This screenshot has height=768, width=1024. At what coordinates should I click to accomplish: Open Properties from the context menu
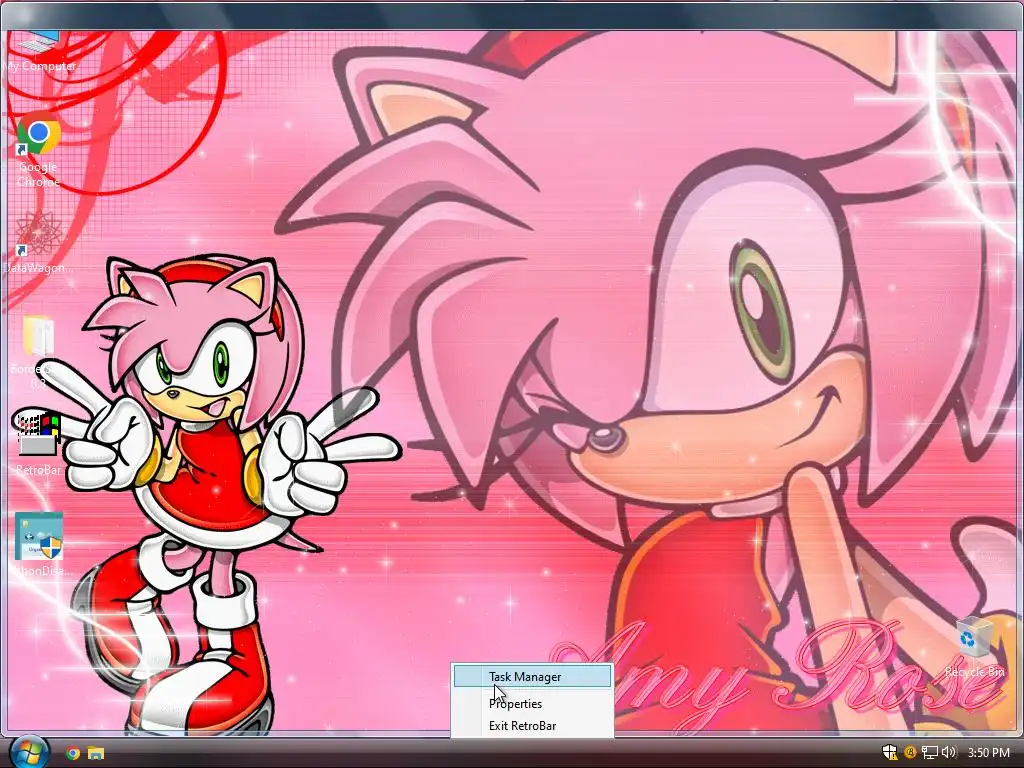pos(532,703)
